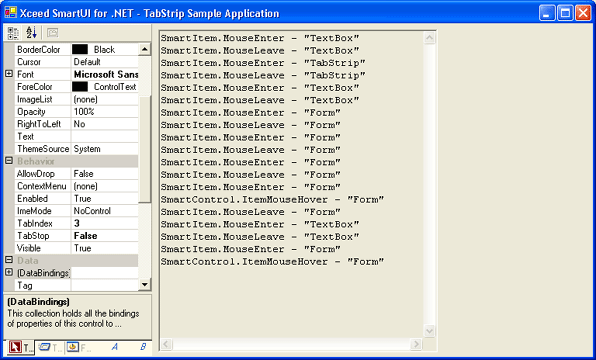Viewport: 596px width, 360px height.
Task: Click the ImeMode 'NoControl' value
Action: [92, 211]
